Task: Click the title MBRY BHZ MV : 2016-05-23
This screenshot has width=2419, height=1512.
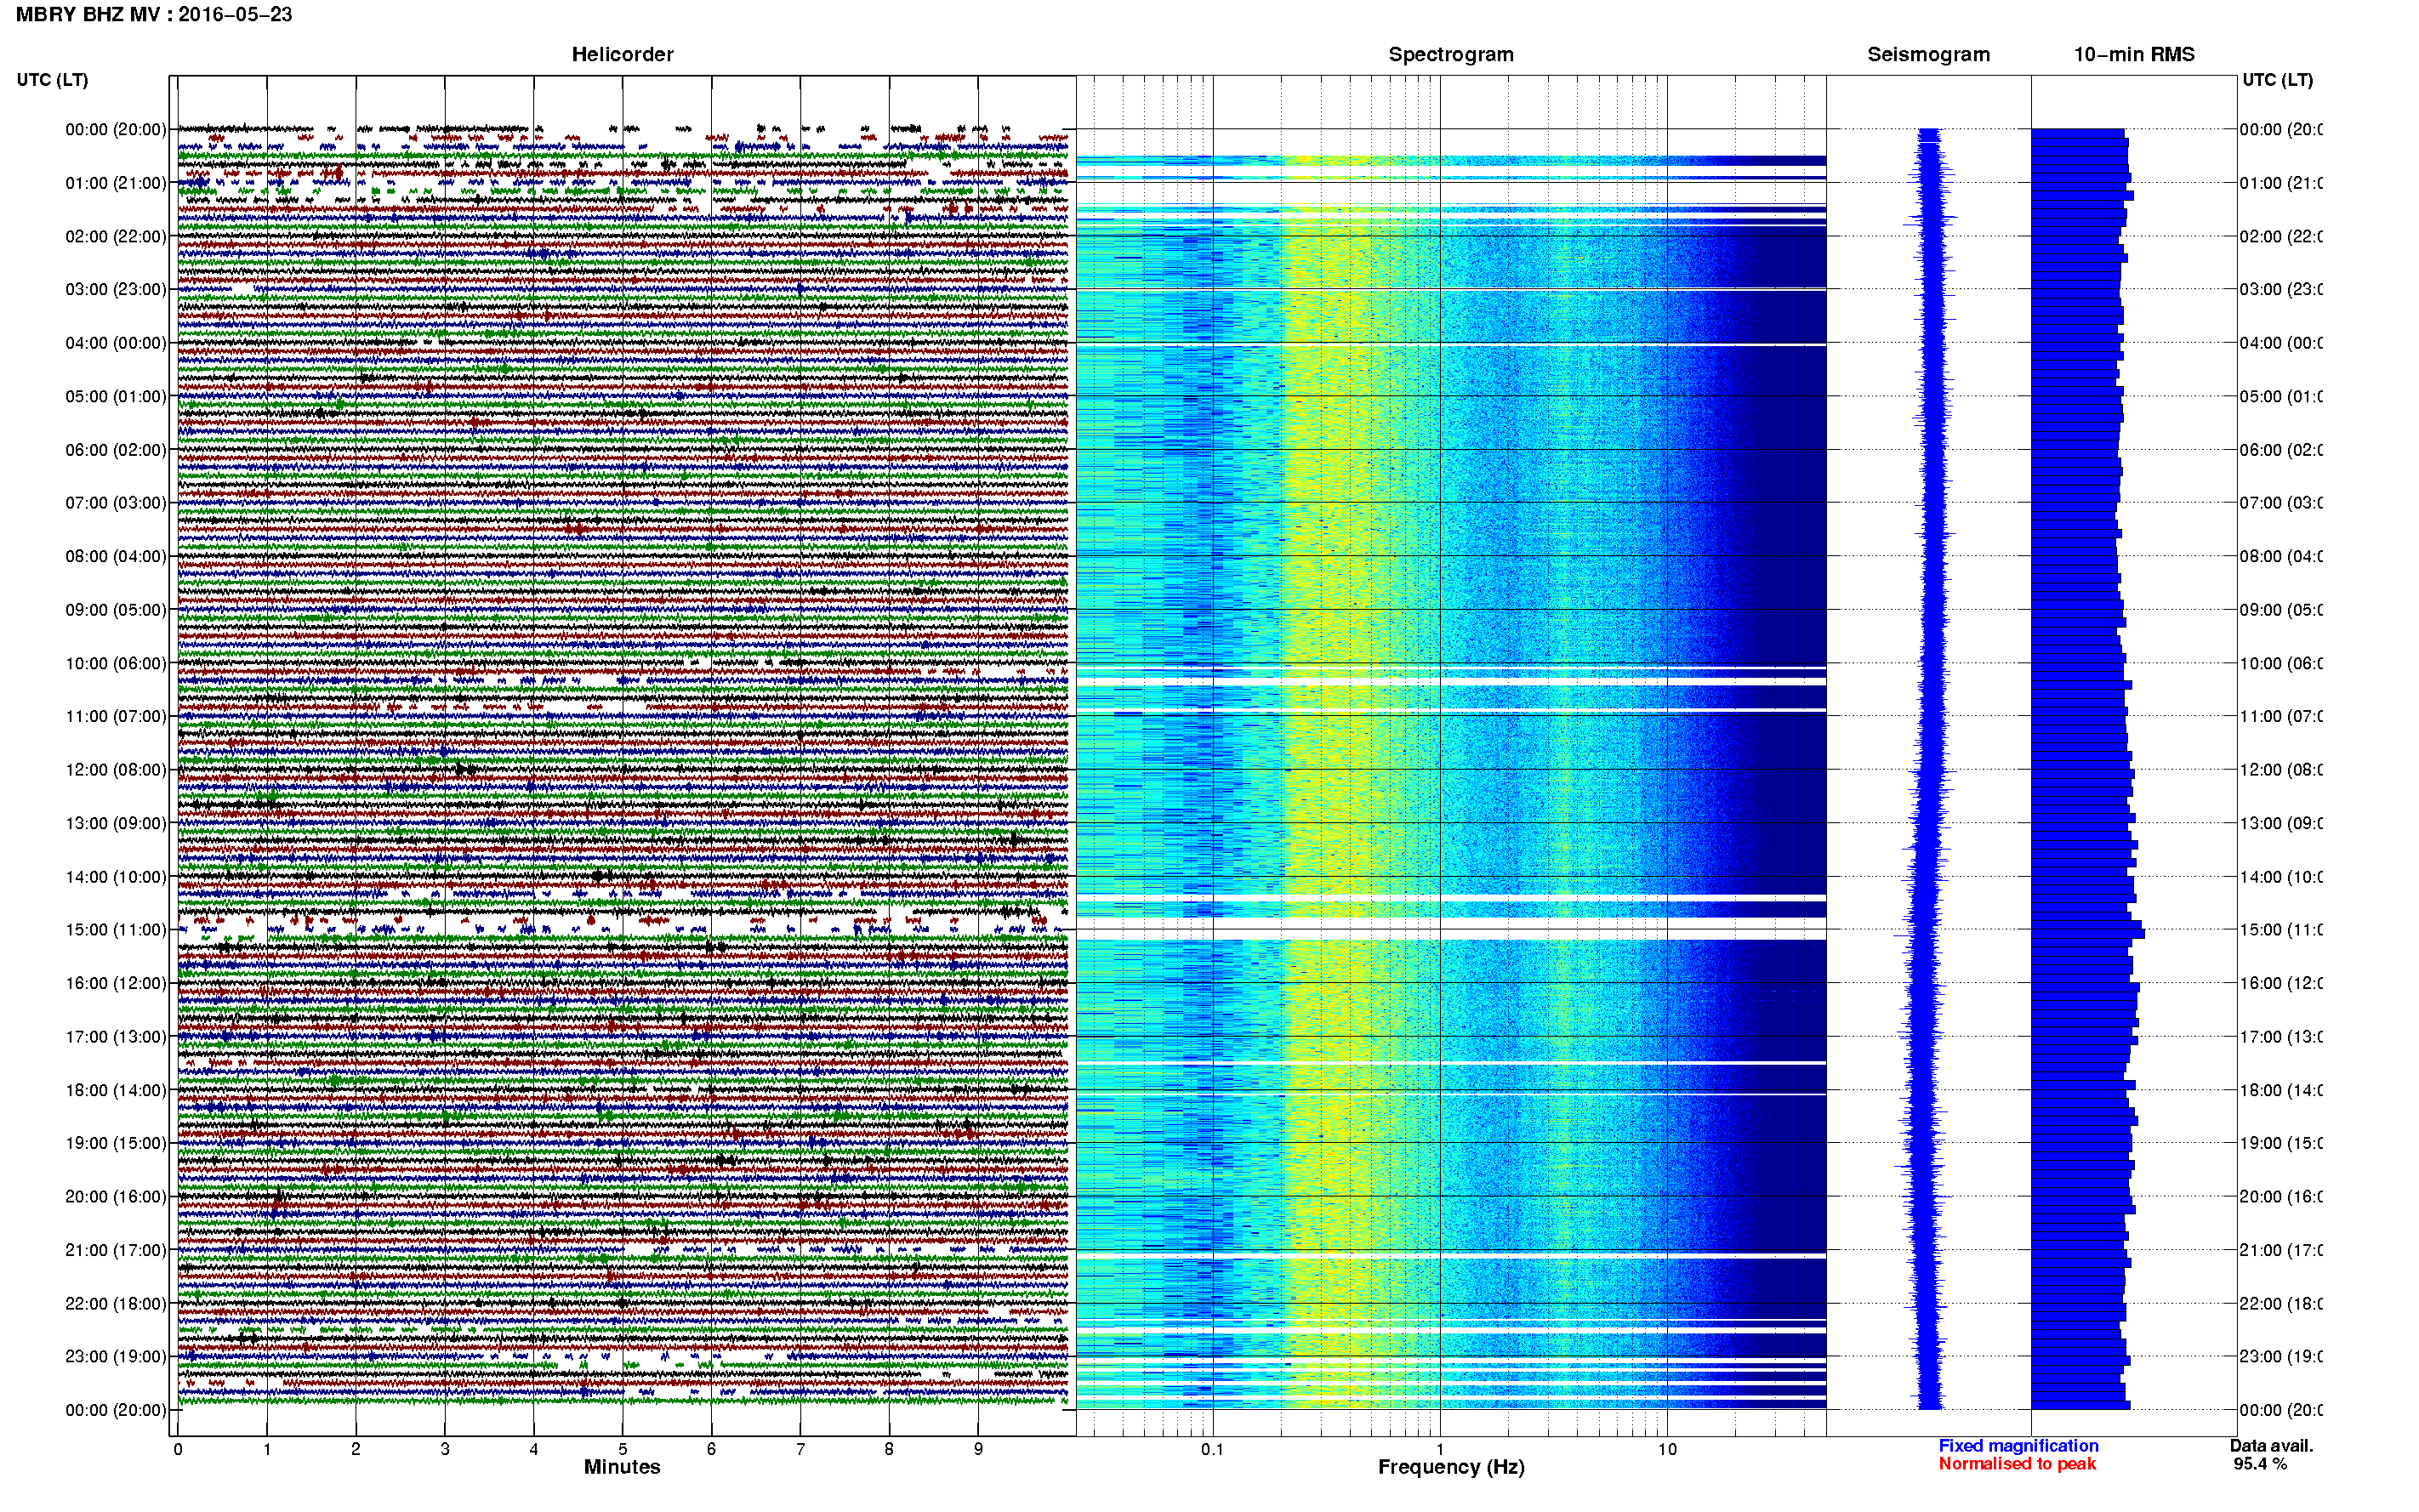Action: (154, 14)
